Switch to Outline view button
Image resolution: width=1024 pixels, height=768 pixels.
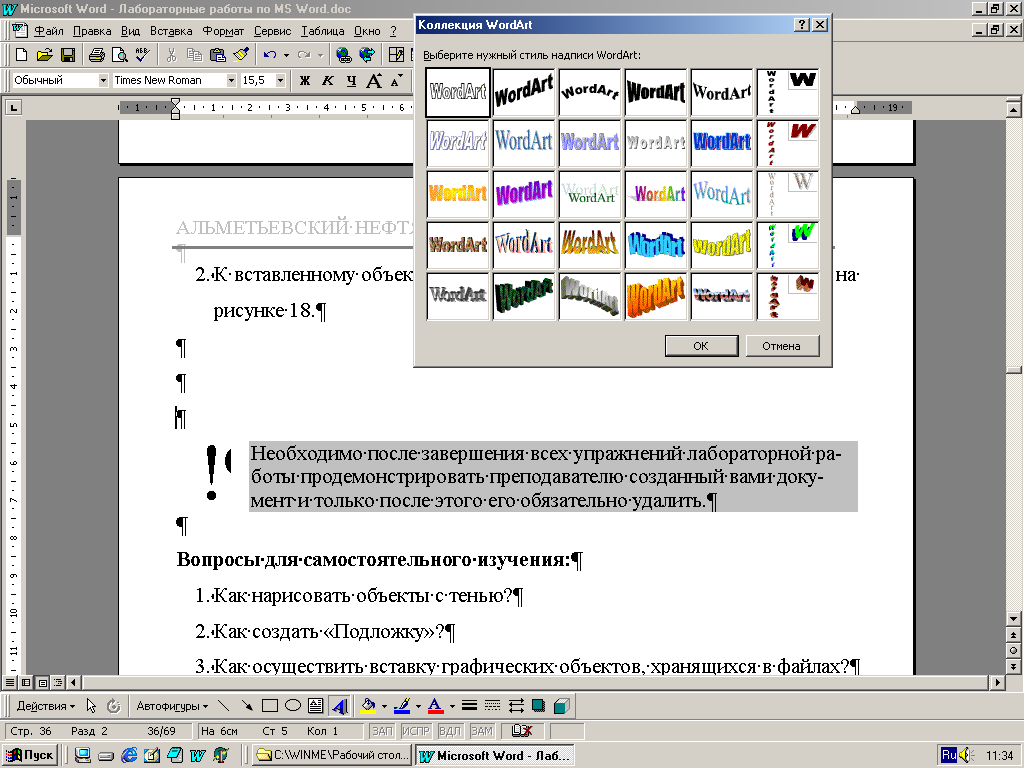(x=58, y=682)
